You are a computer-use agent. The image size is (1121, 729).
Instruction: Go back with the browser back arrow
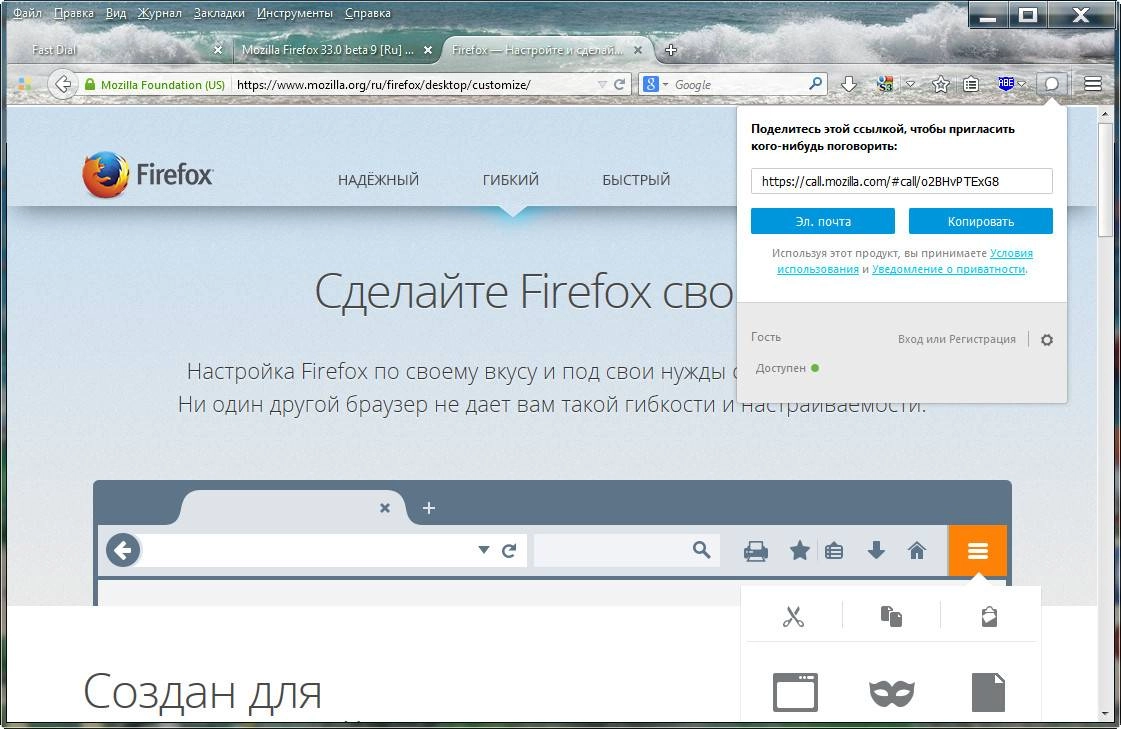63,84
